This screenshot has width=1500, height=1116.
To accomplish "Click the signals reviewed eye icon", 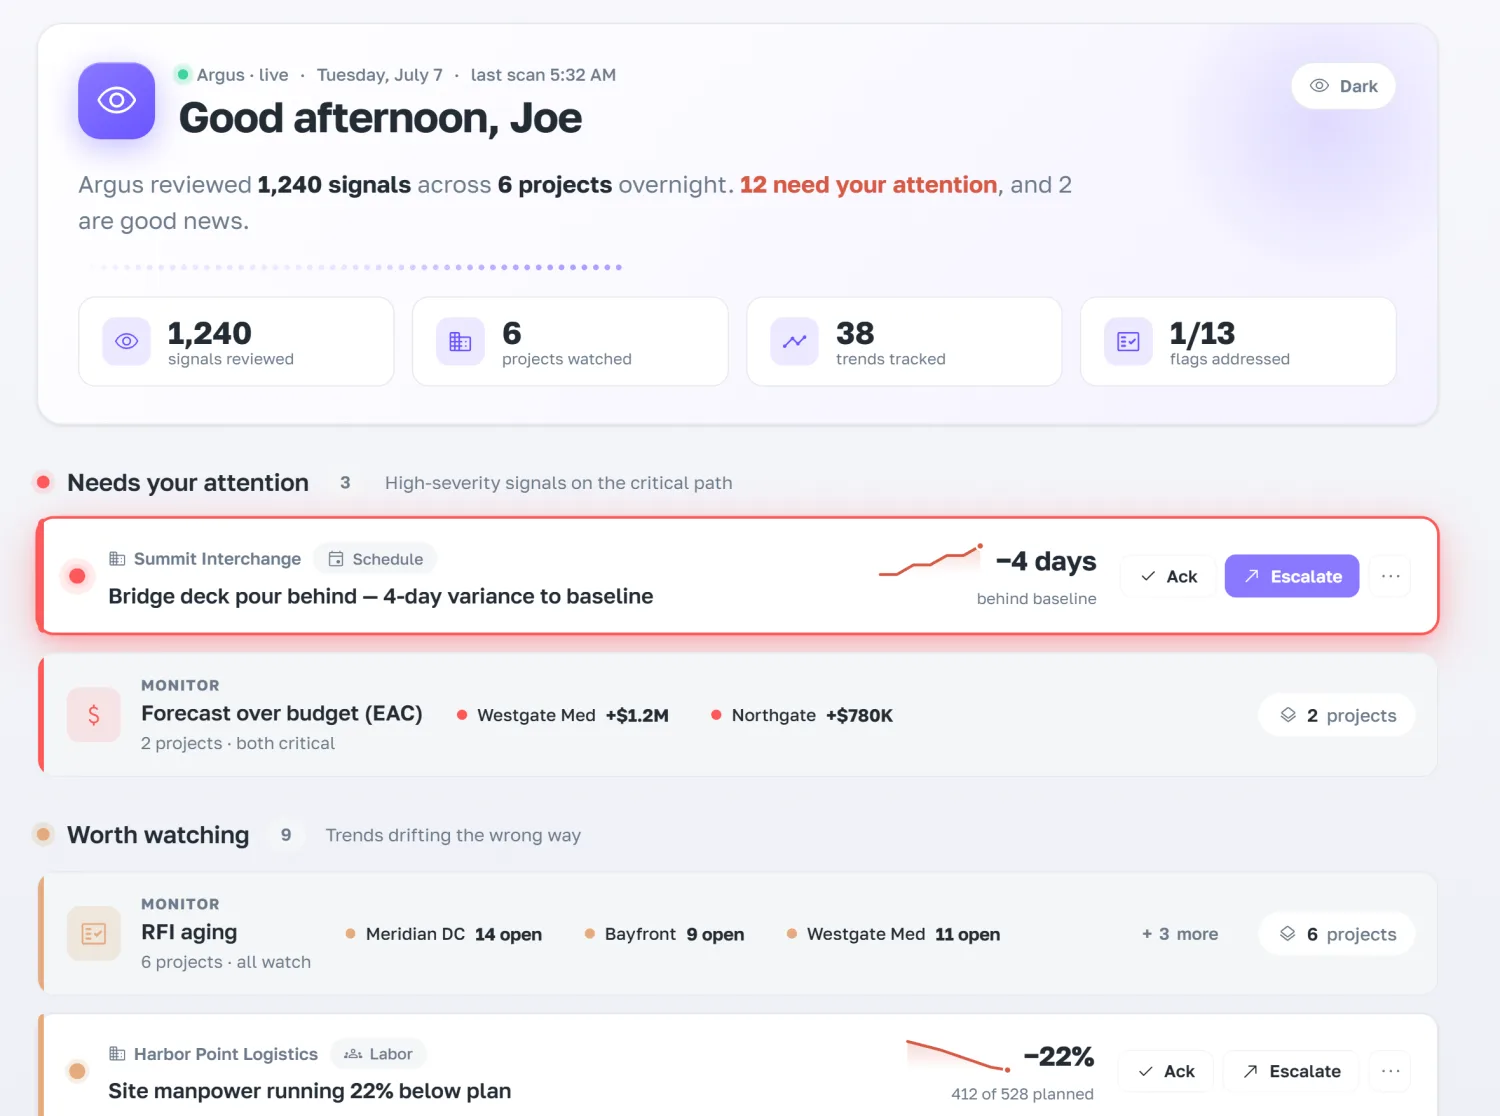I will pos(126,342).
